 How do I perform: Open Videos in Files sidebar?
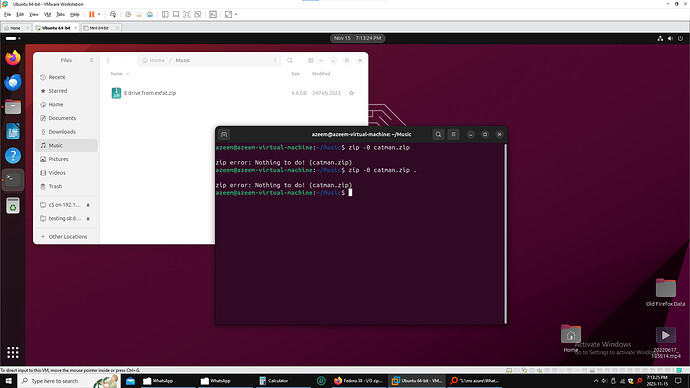(66, 172)
